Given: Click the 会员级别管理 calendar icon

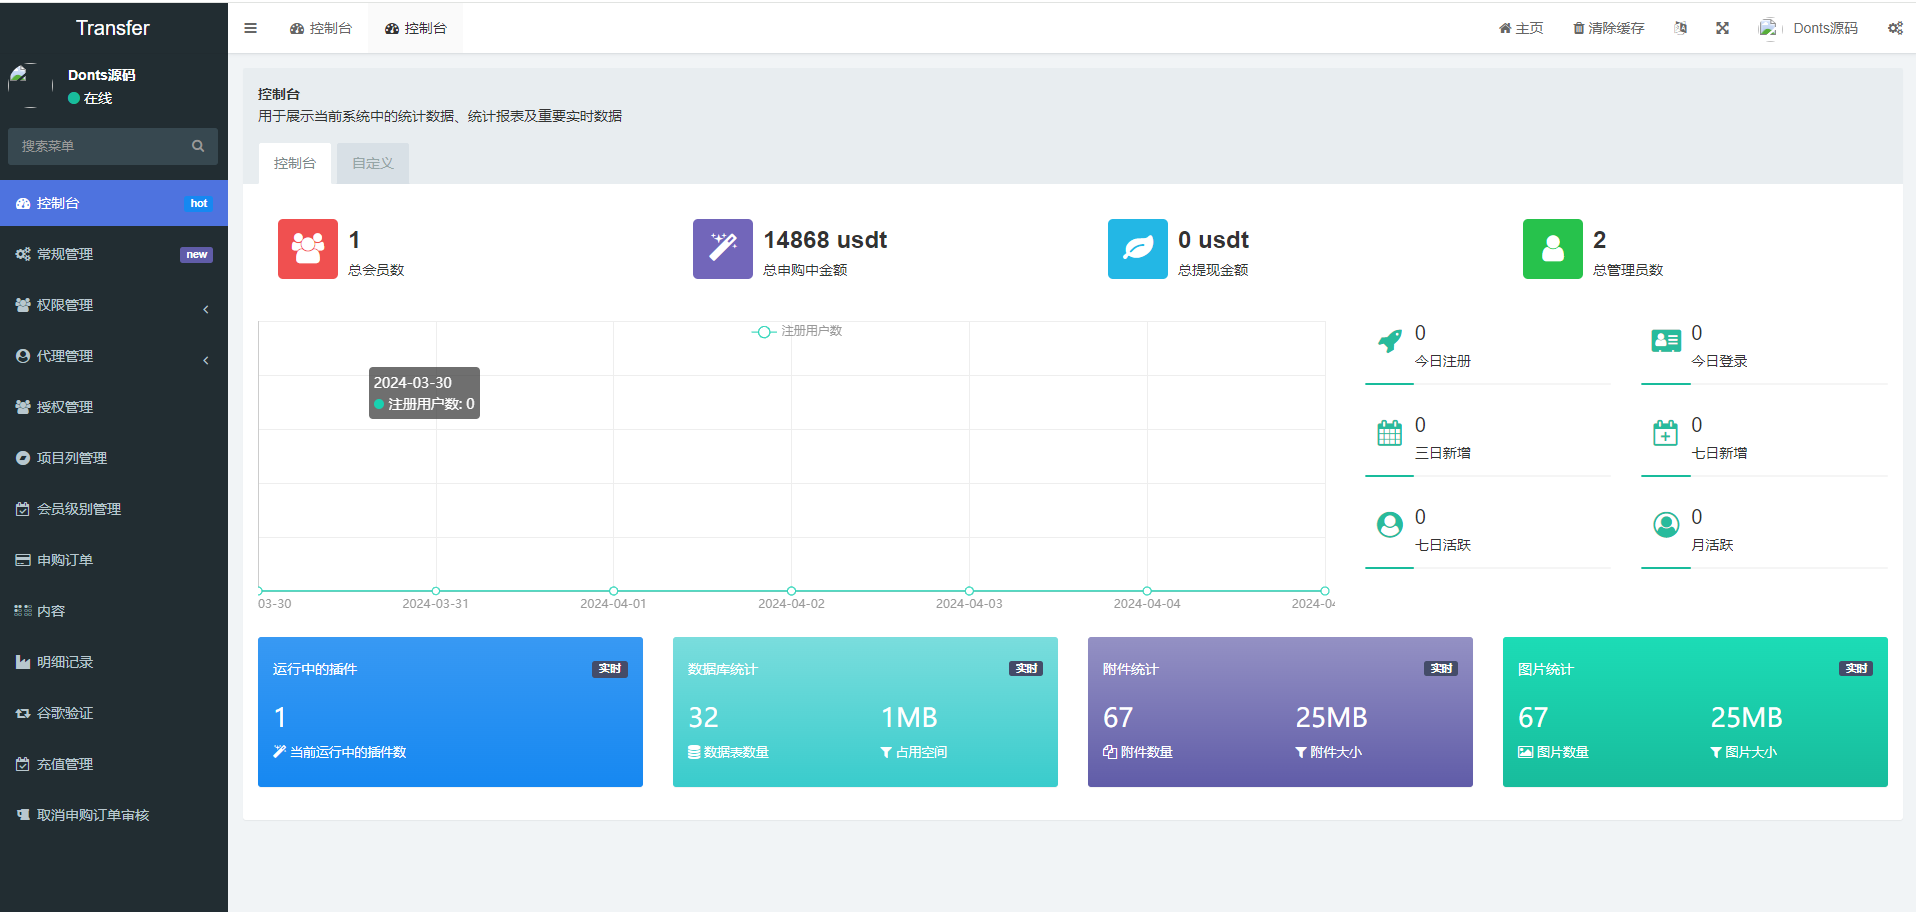Looking at the screenshot, I should point(23,509).
